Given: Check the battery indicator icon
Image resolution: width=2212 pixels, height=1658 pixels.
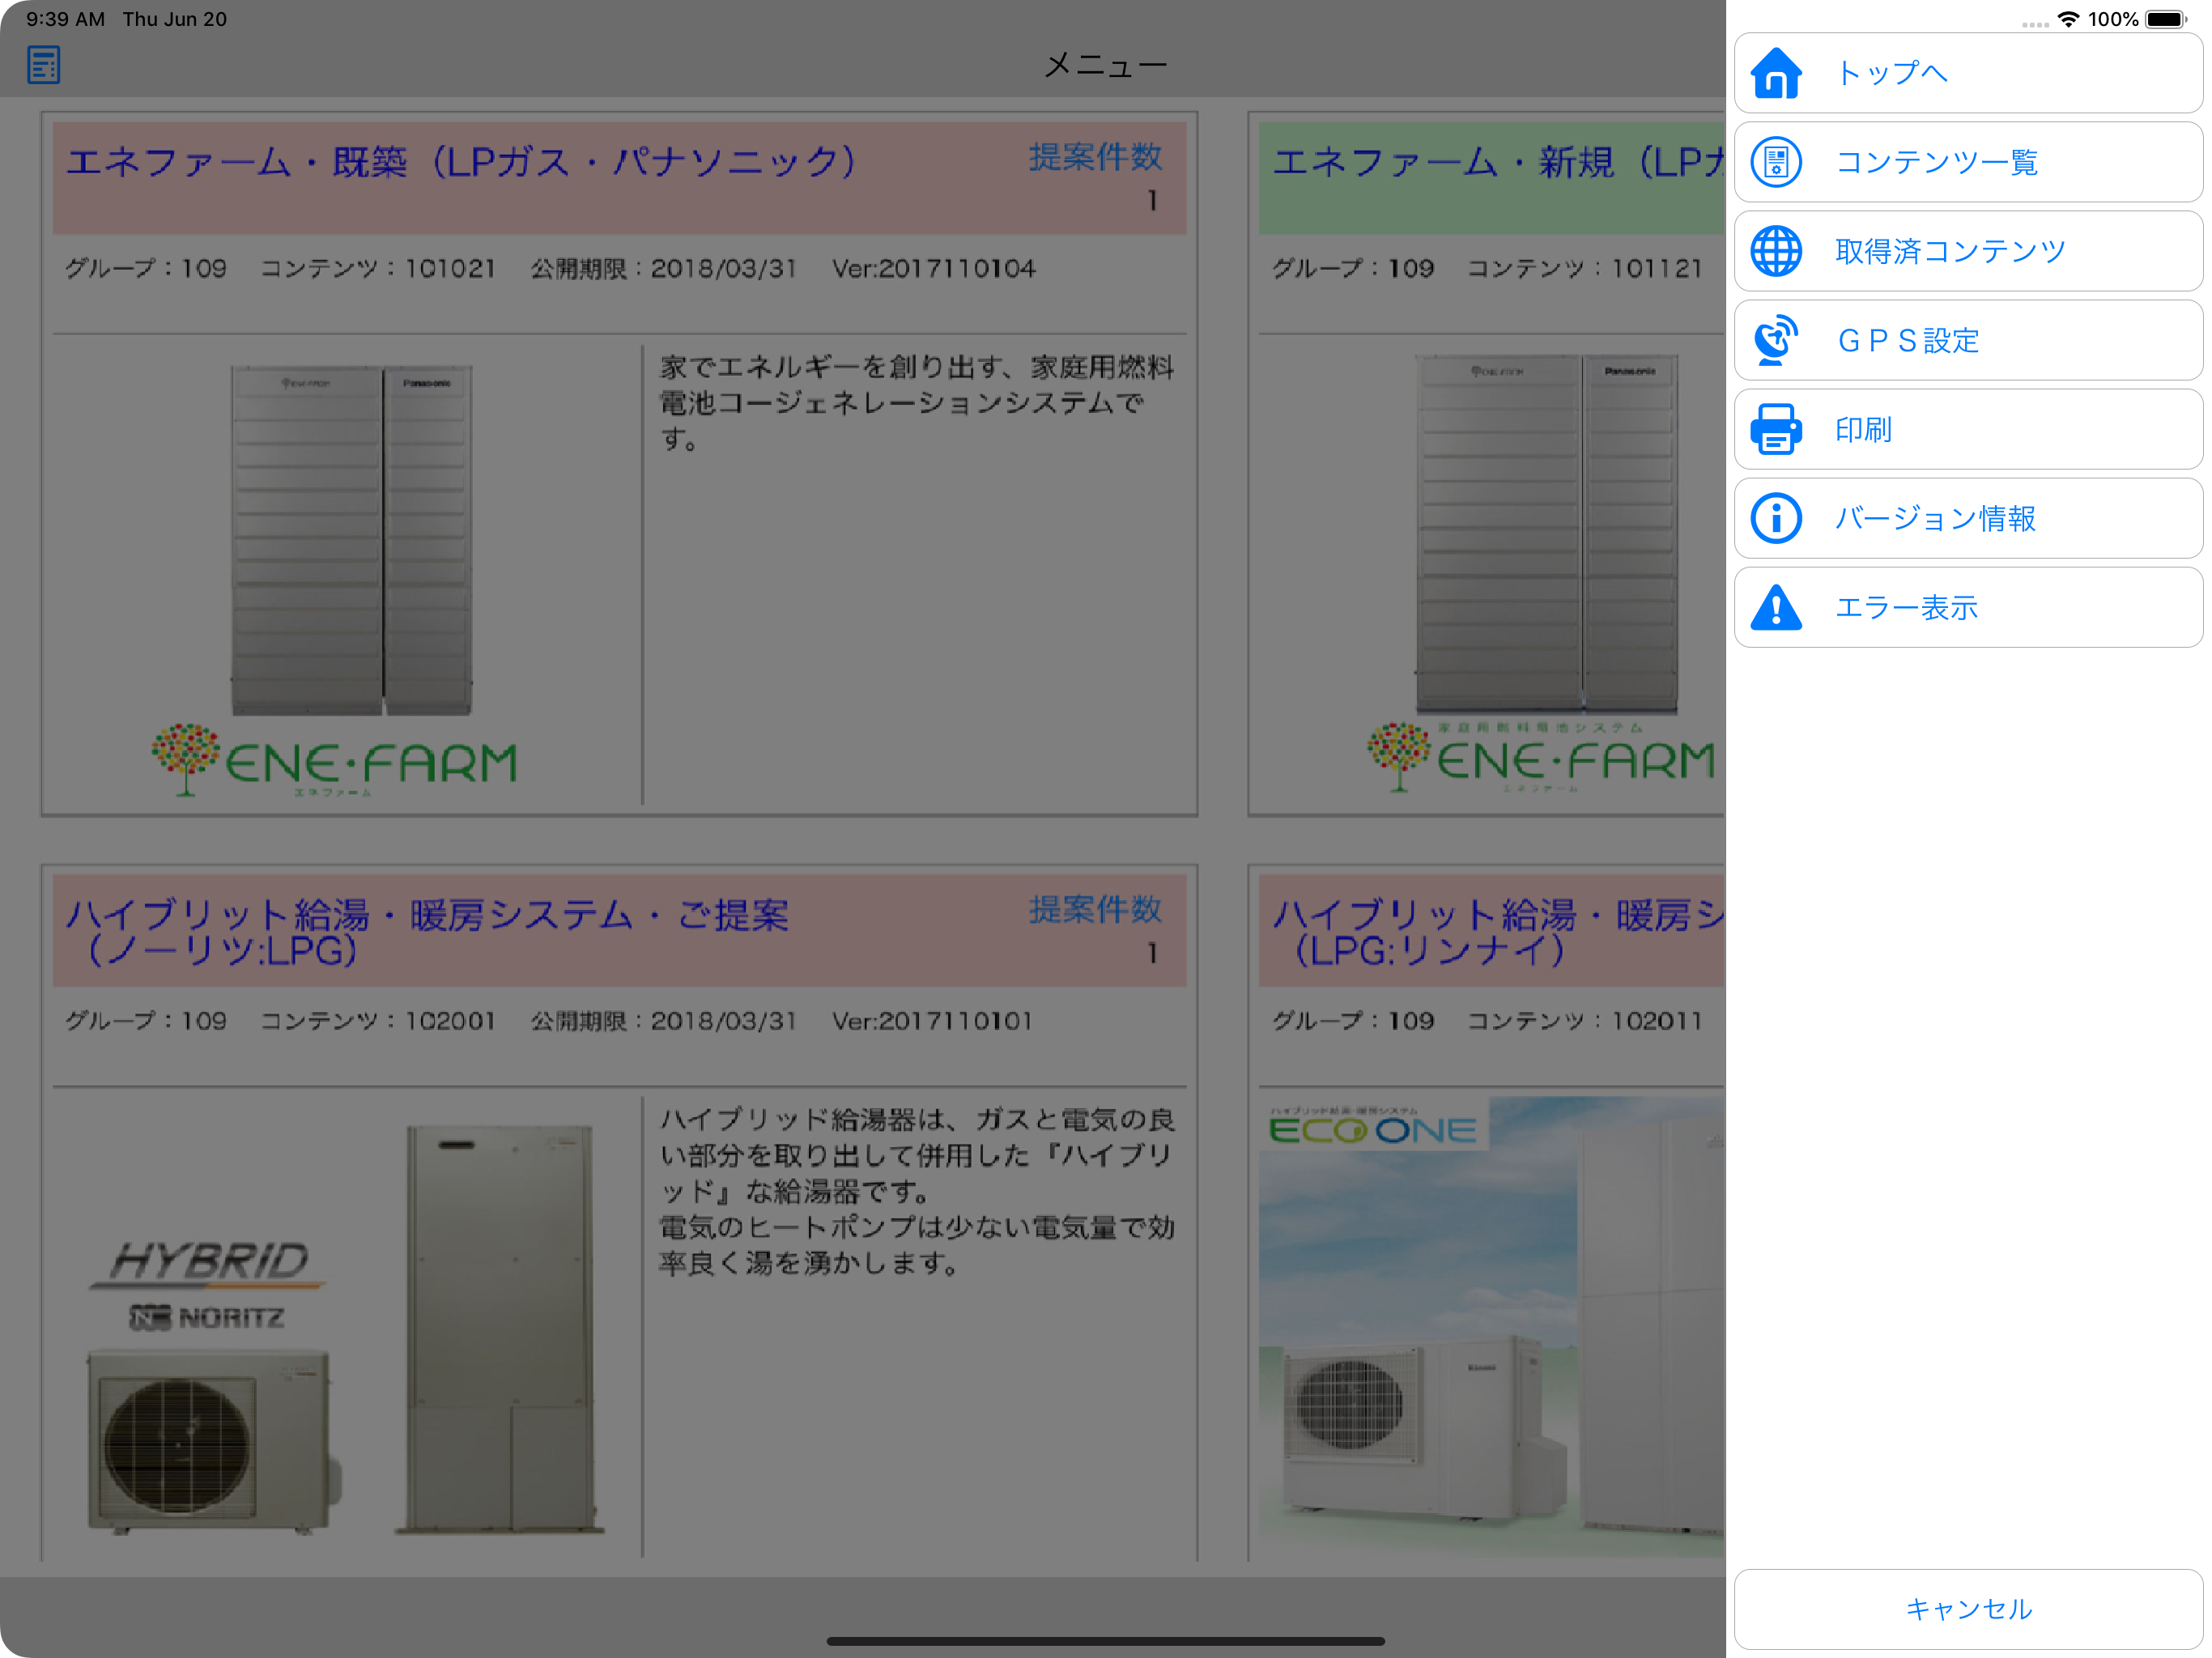Looking at the screenshot, I should [2166, 19].
